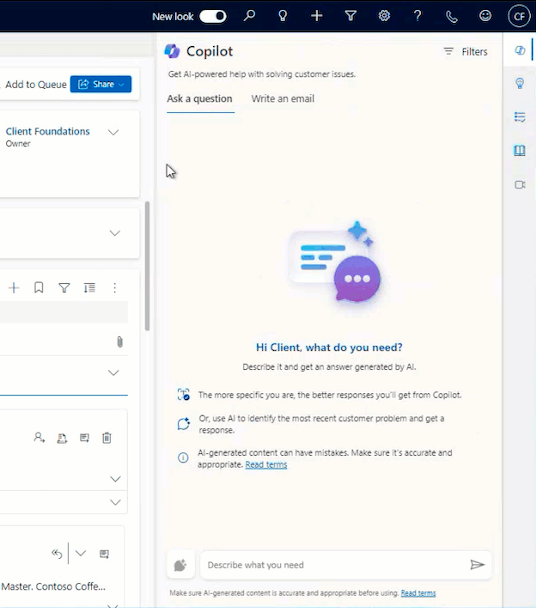Open the Teams video icon in sidebar

[520, 185]
